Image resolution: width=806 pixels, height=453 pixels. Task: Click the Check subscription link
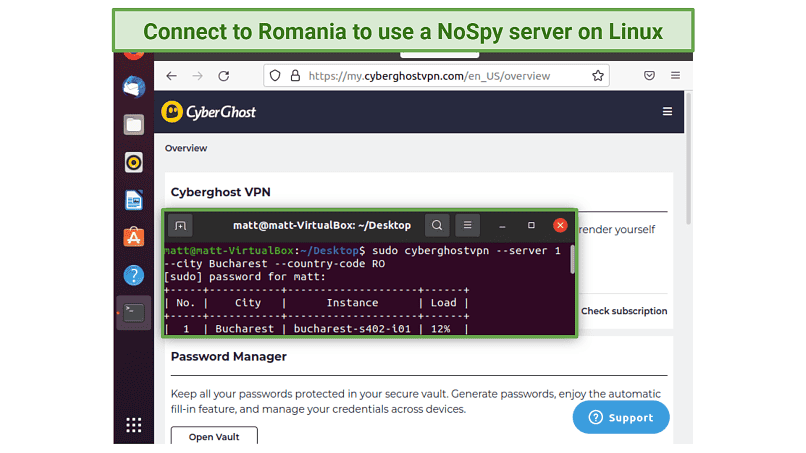pos(624,311)
